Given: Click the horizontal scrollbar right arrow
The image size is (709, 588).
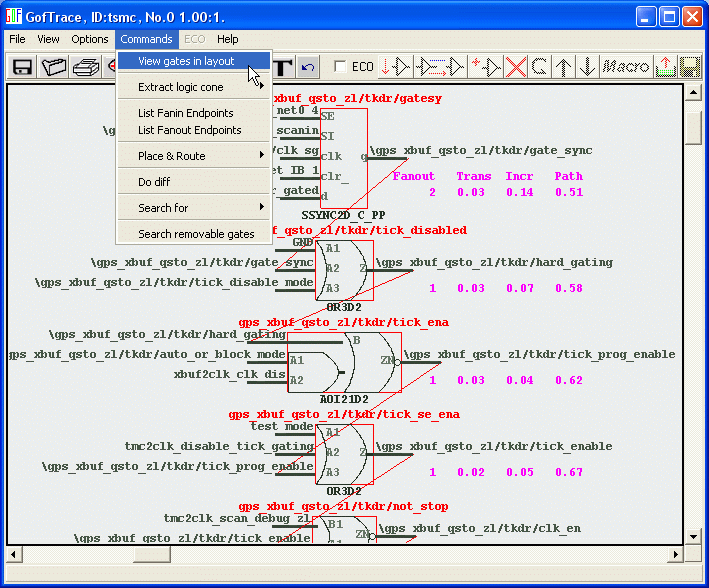Looking at the screenshot, I should click(x=676, y=554).
